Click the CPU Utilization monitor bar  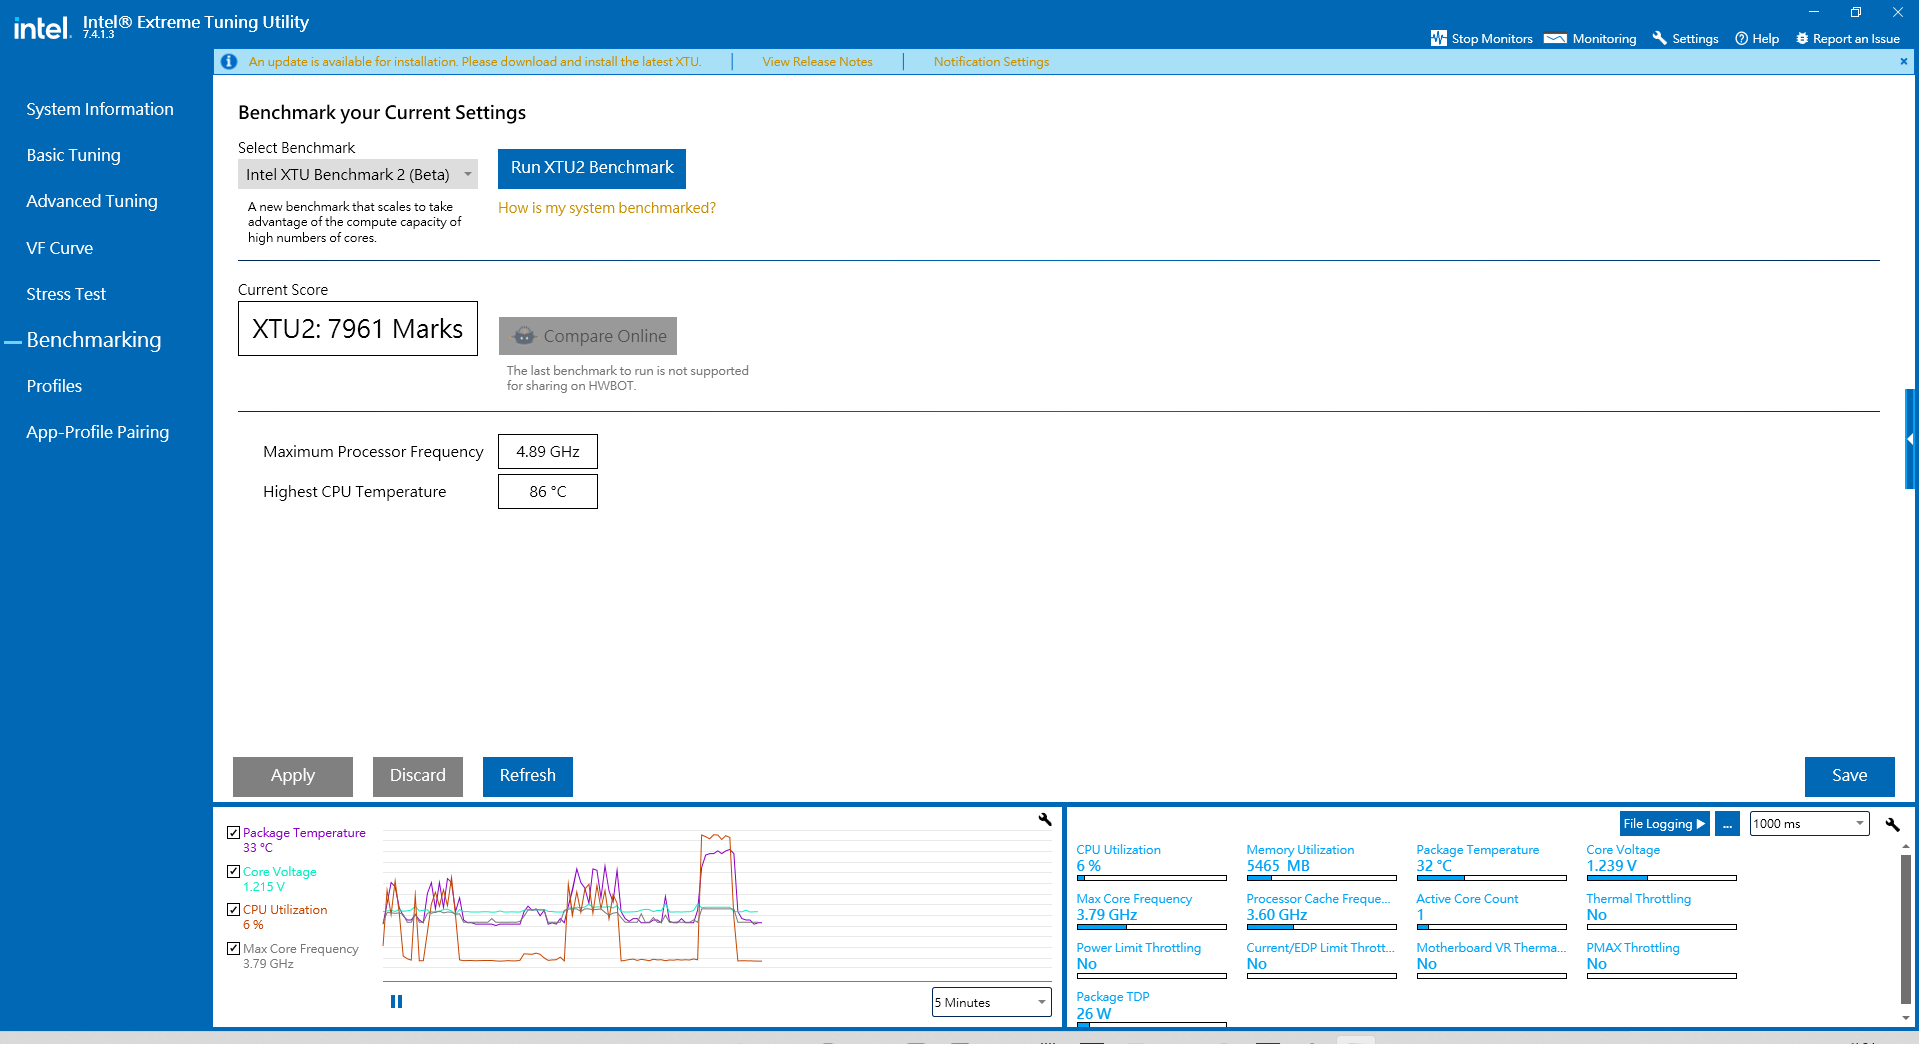tap(1151, 878)
